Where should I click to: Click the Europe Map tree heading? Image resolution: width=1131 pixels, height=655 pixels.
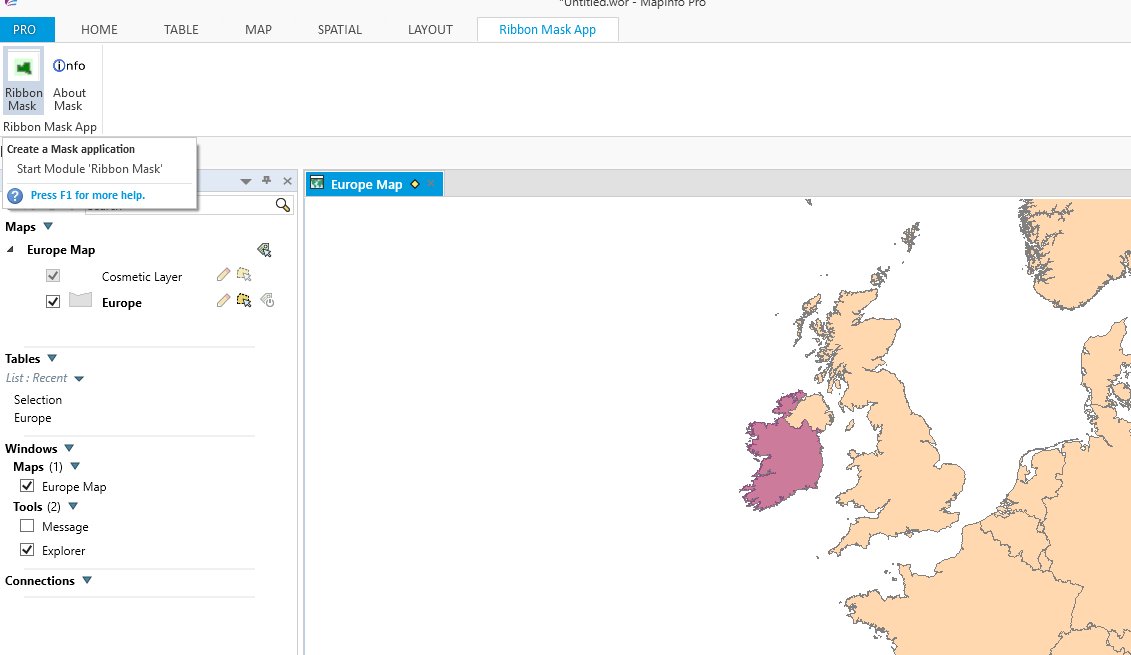click(61, 250)
